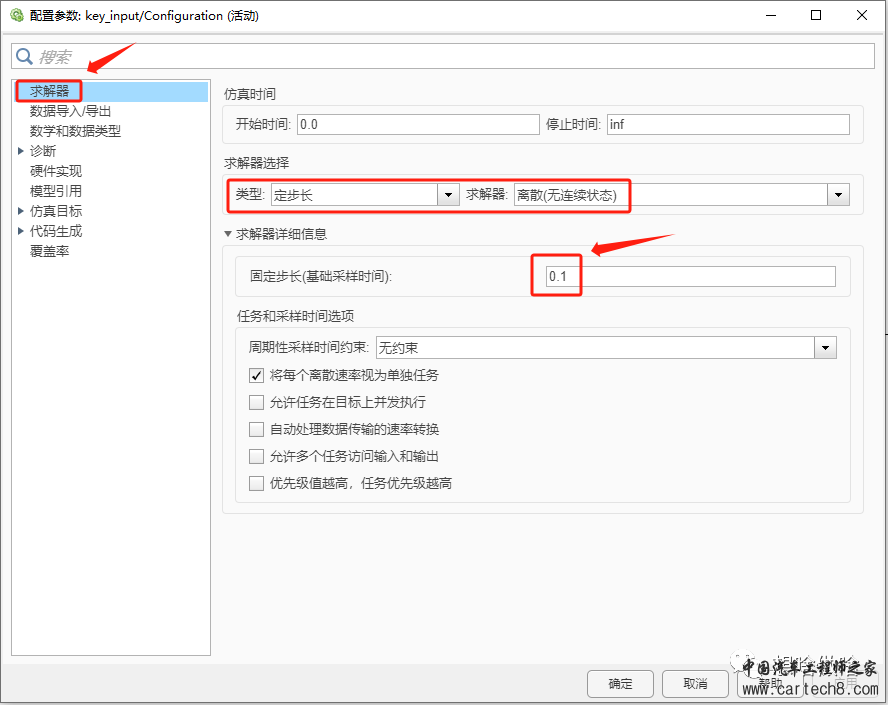Open the 求解器 solver dropdown arrow
Image resolution: width=888 pixels, height=705 pixels.
[838, 195]
